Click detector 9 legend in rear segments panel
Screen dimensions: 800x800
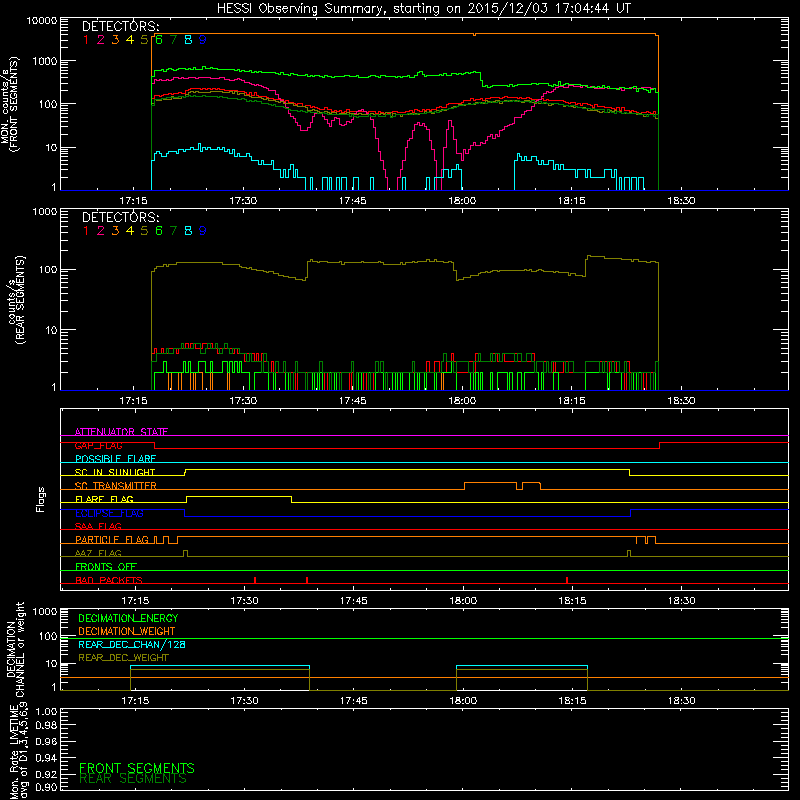(x=203, y=231)
